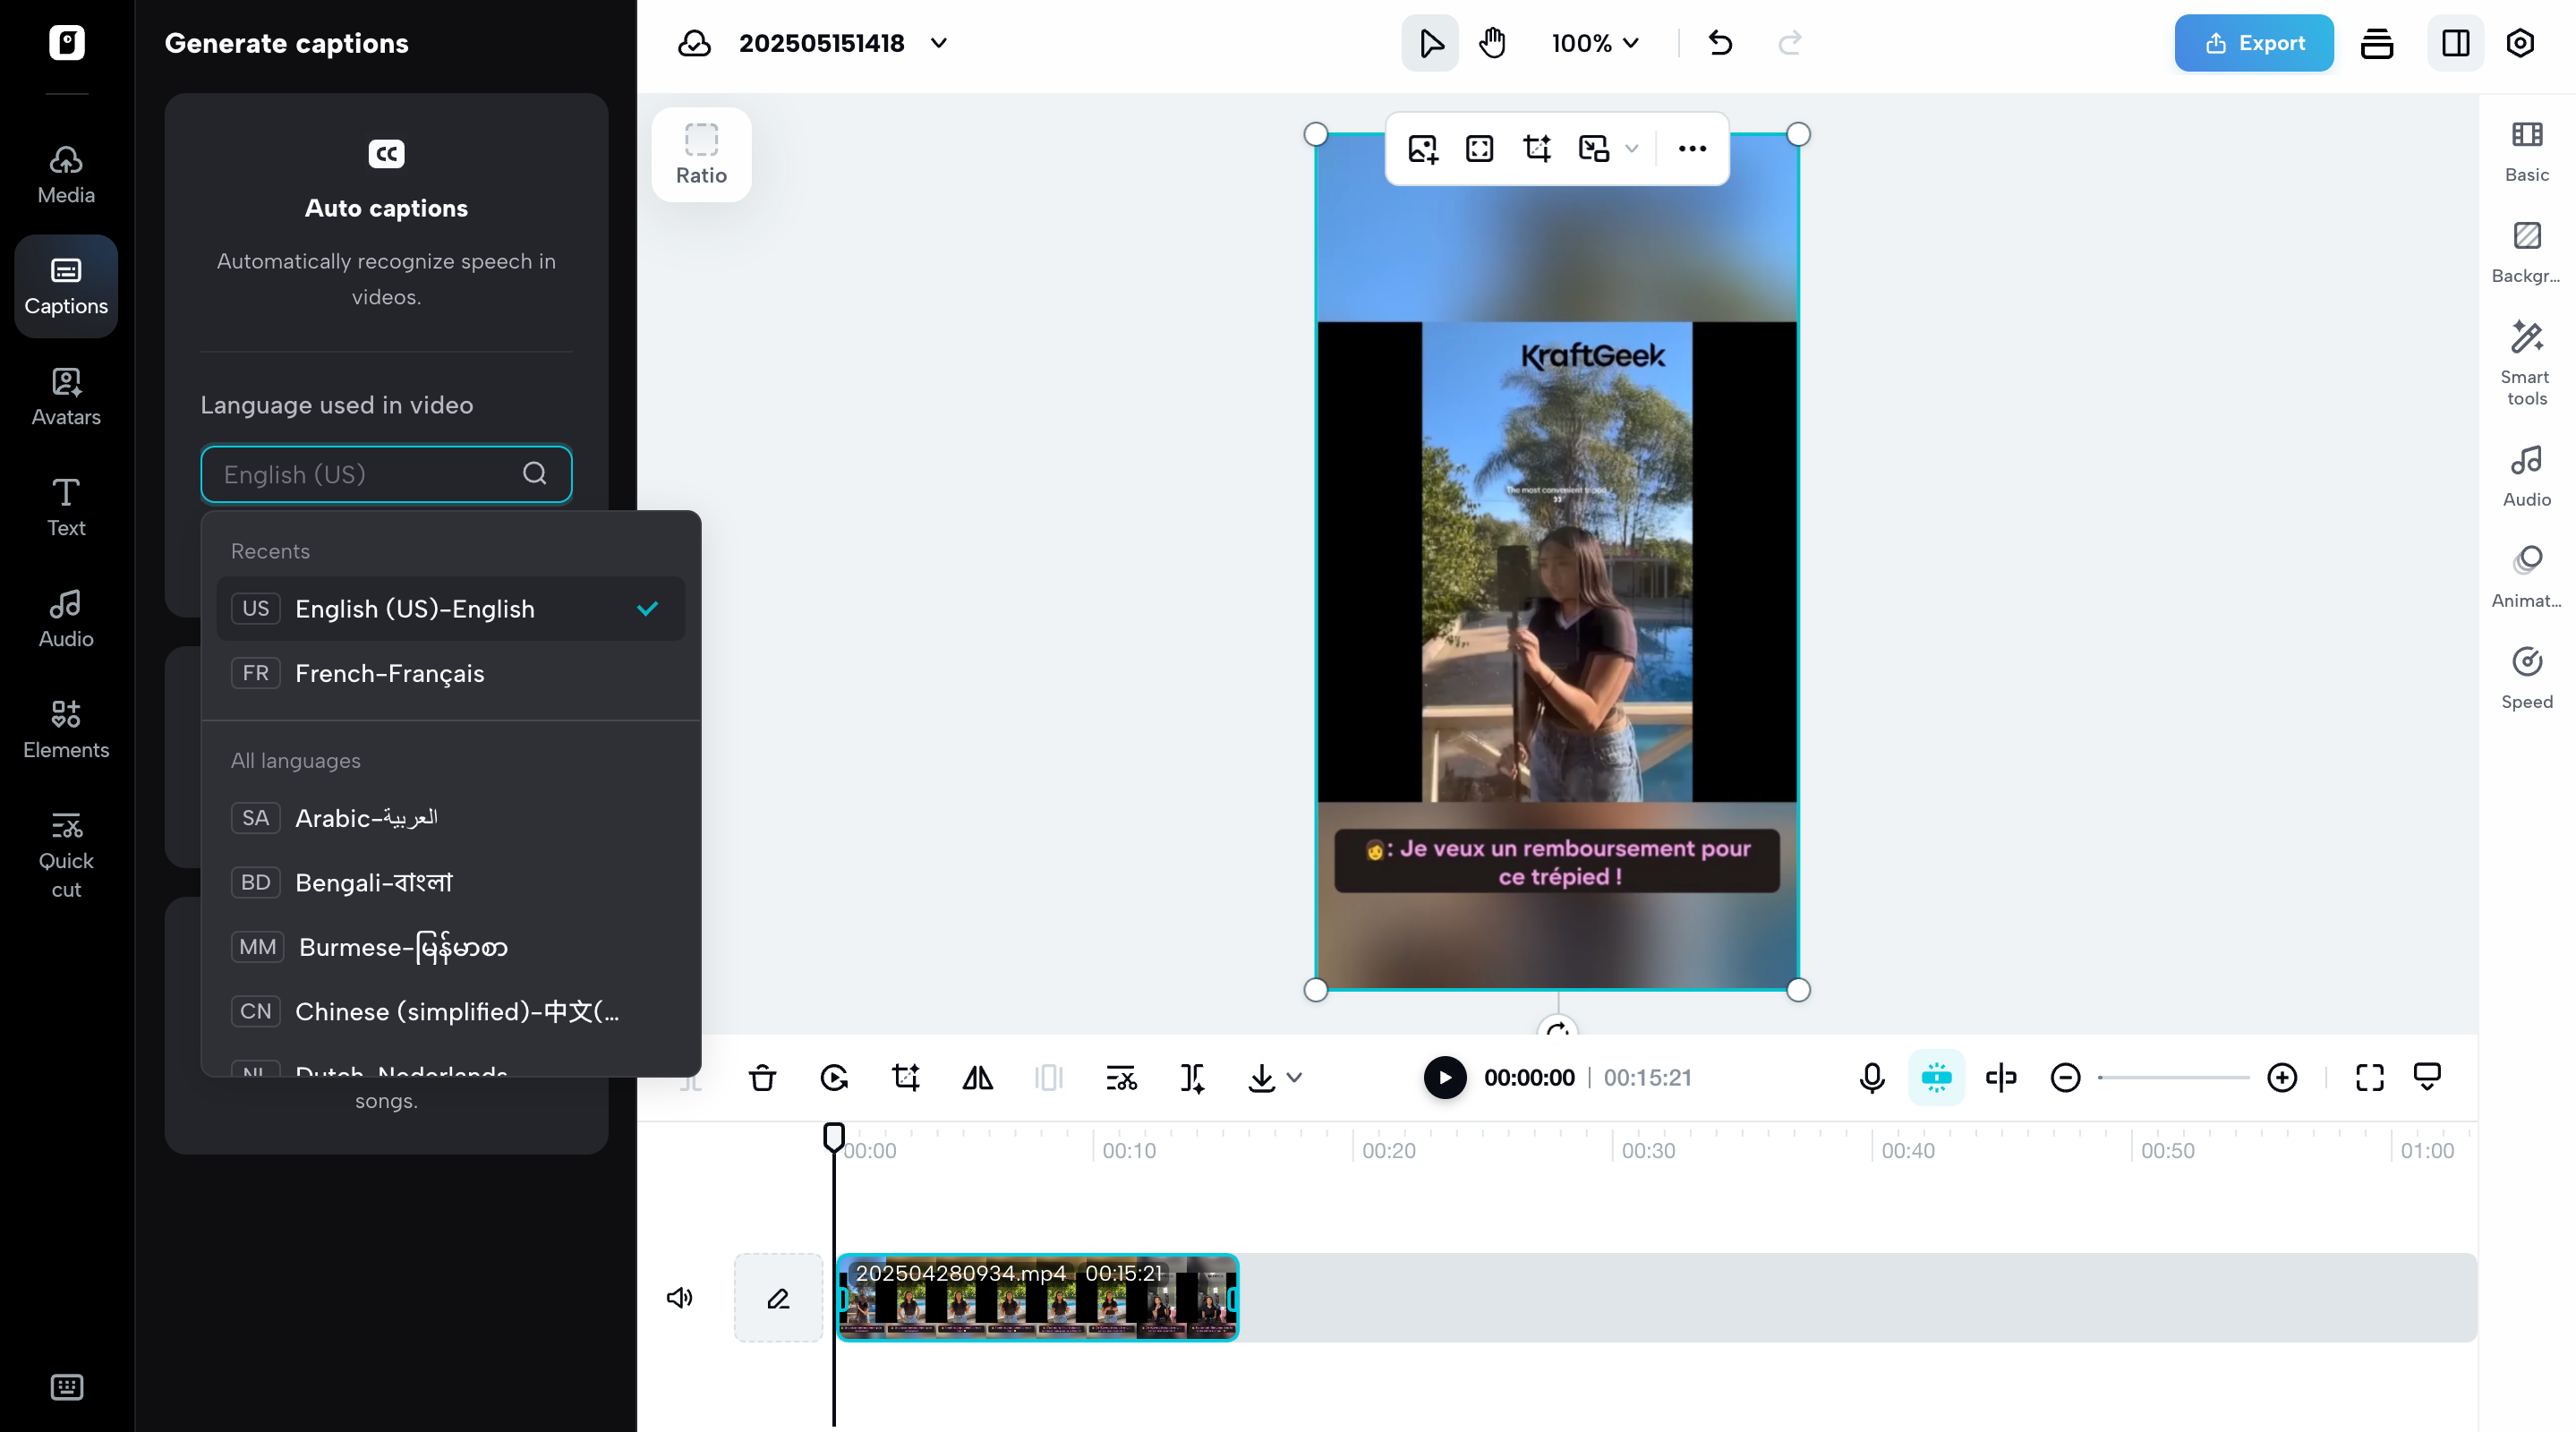
Task: Open the hamburger menu next to Export
Action: point(2377,43)
